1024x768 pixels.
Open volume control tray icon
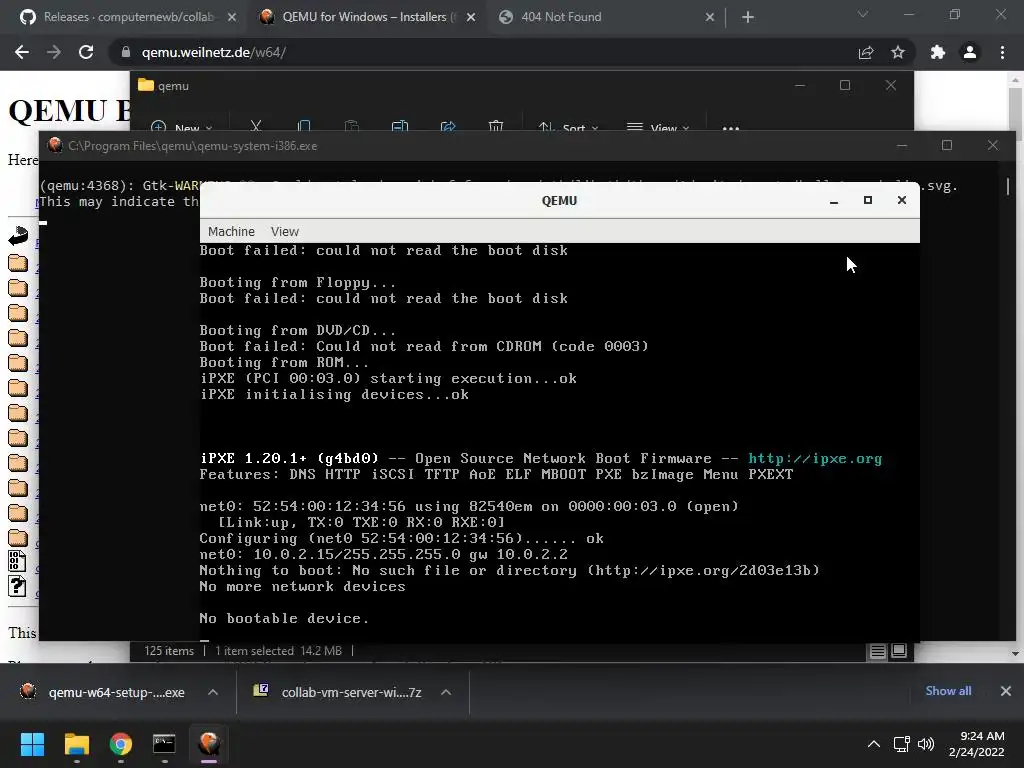(925, 744)
